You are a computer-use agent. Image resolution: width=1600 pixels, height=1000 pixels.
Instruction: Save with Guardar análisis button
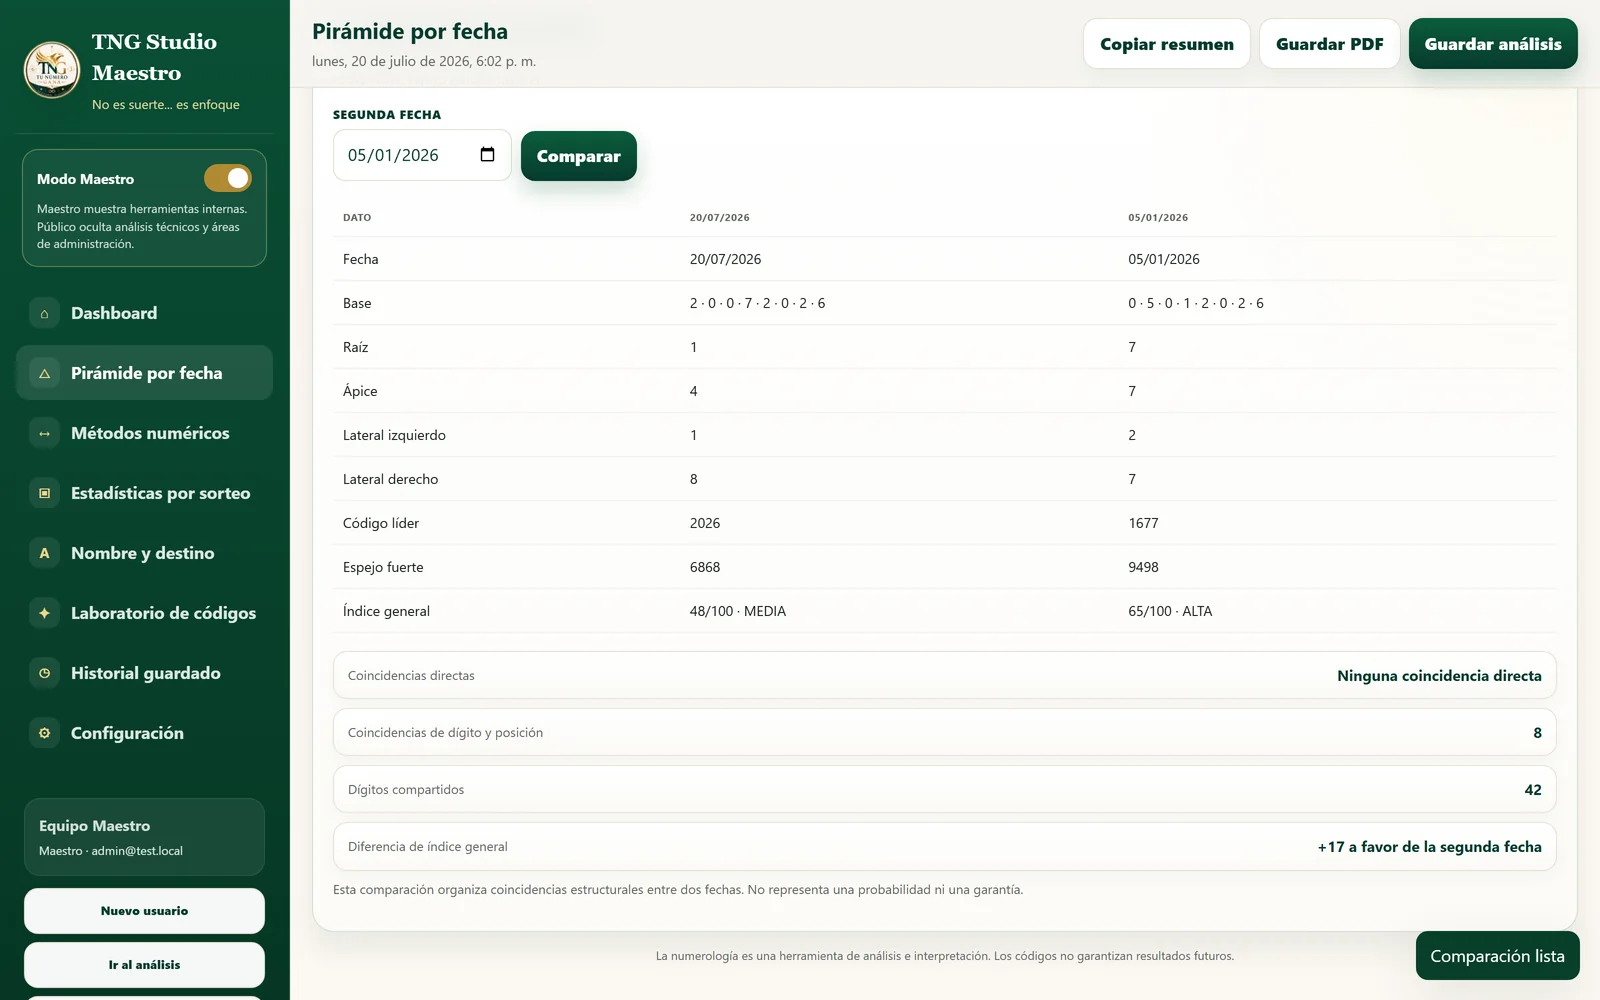[x=1493, y=44]
